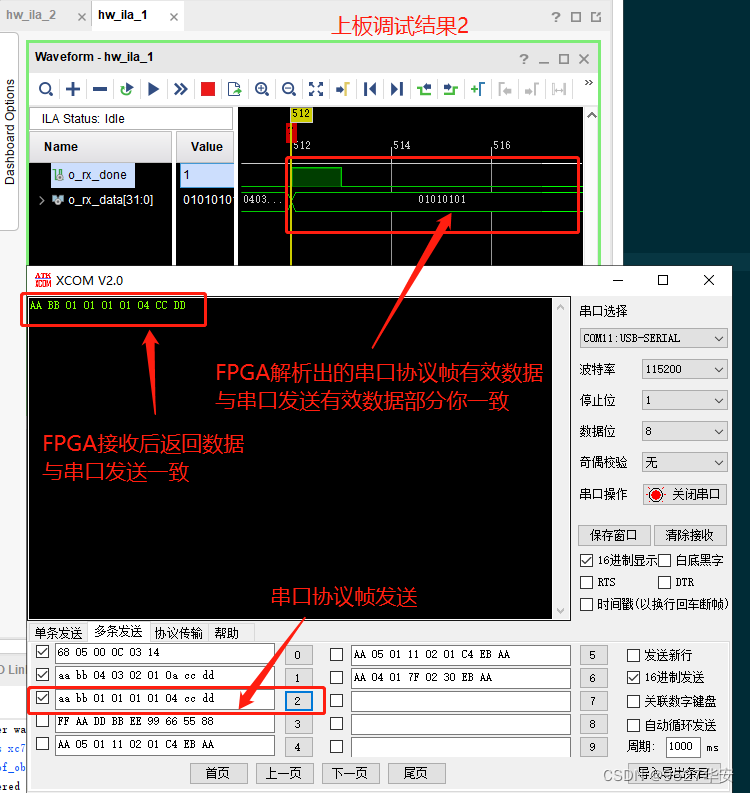Expand hidden toolbar items chevron
This screenshot has width=750, height=793.
click(589, 82)
